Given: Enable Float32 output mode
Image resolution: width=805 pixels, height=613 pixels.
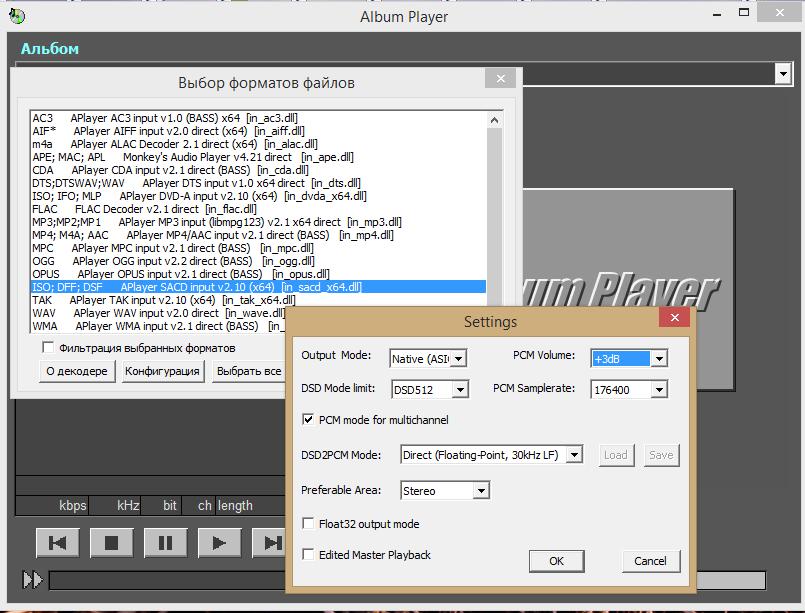Looking at the screenshot, I should tap(309, 524).
